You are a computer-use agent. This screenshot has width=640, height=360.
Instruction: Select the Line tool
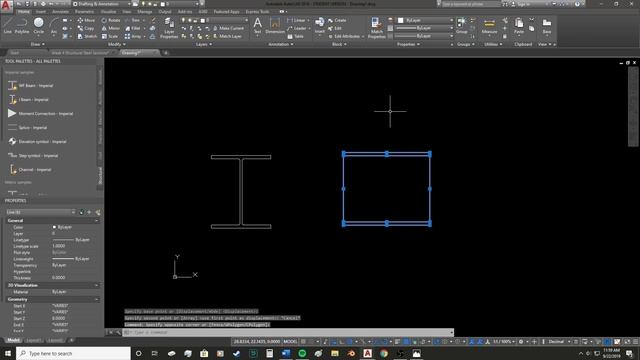pos(8,25)
